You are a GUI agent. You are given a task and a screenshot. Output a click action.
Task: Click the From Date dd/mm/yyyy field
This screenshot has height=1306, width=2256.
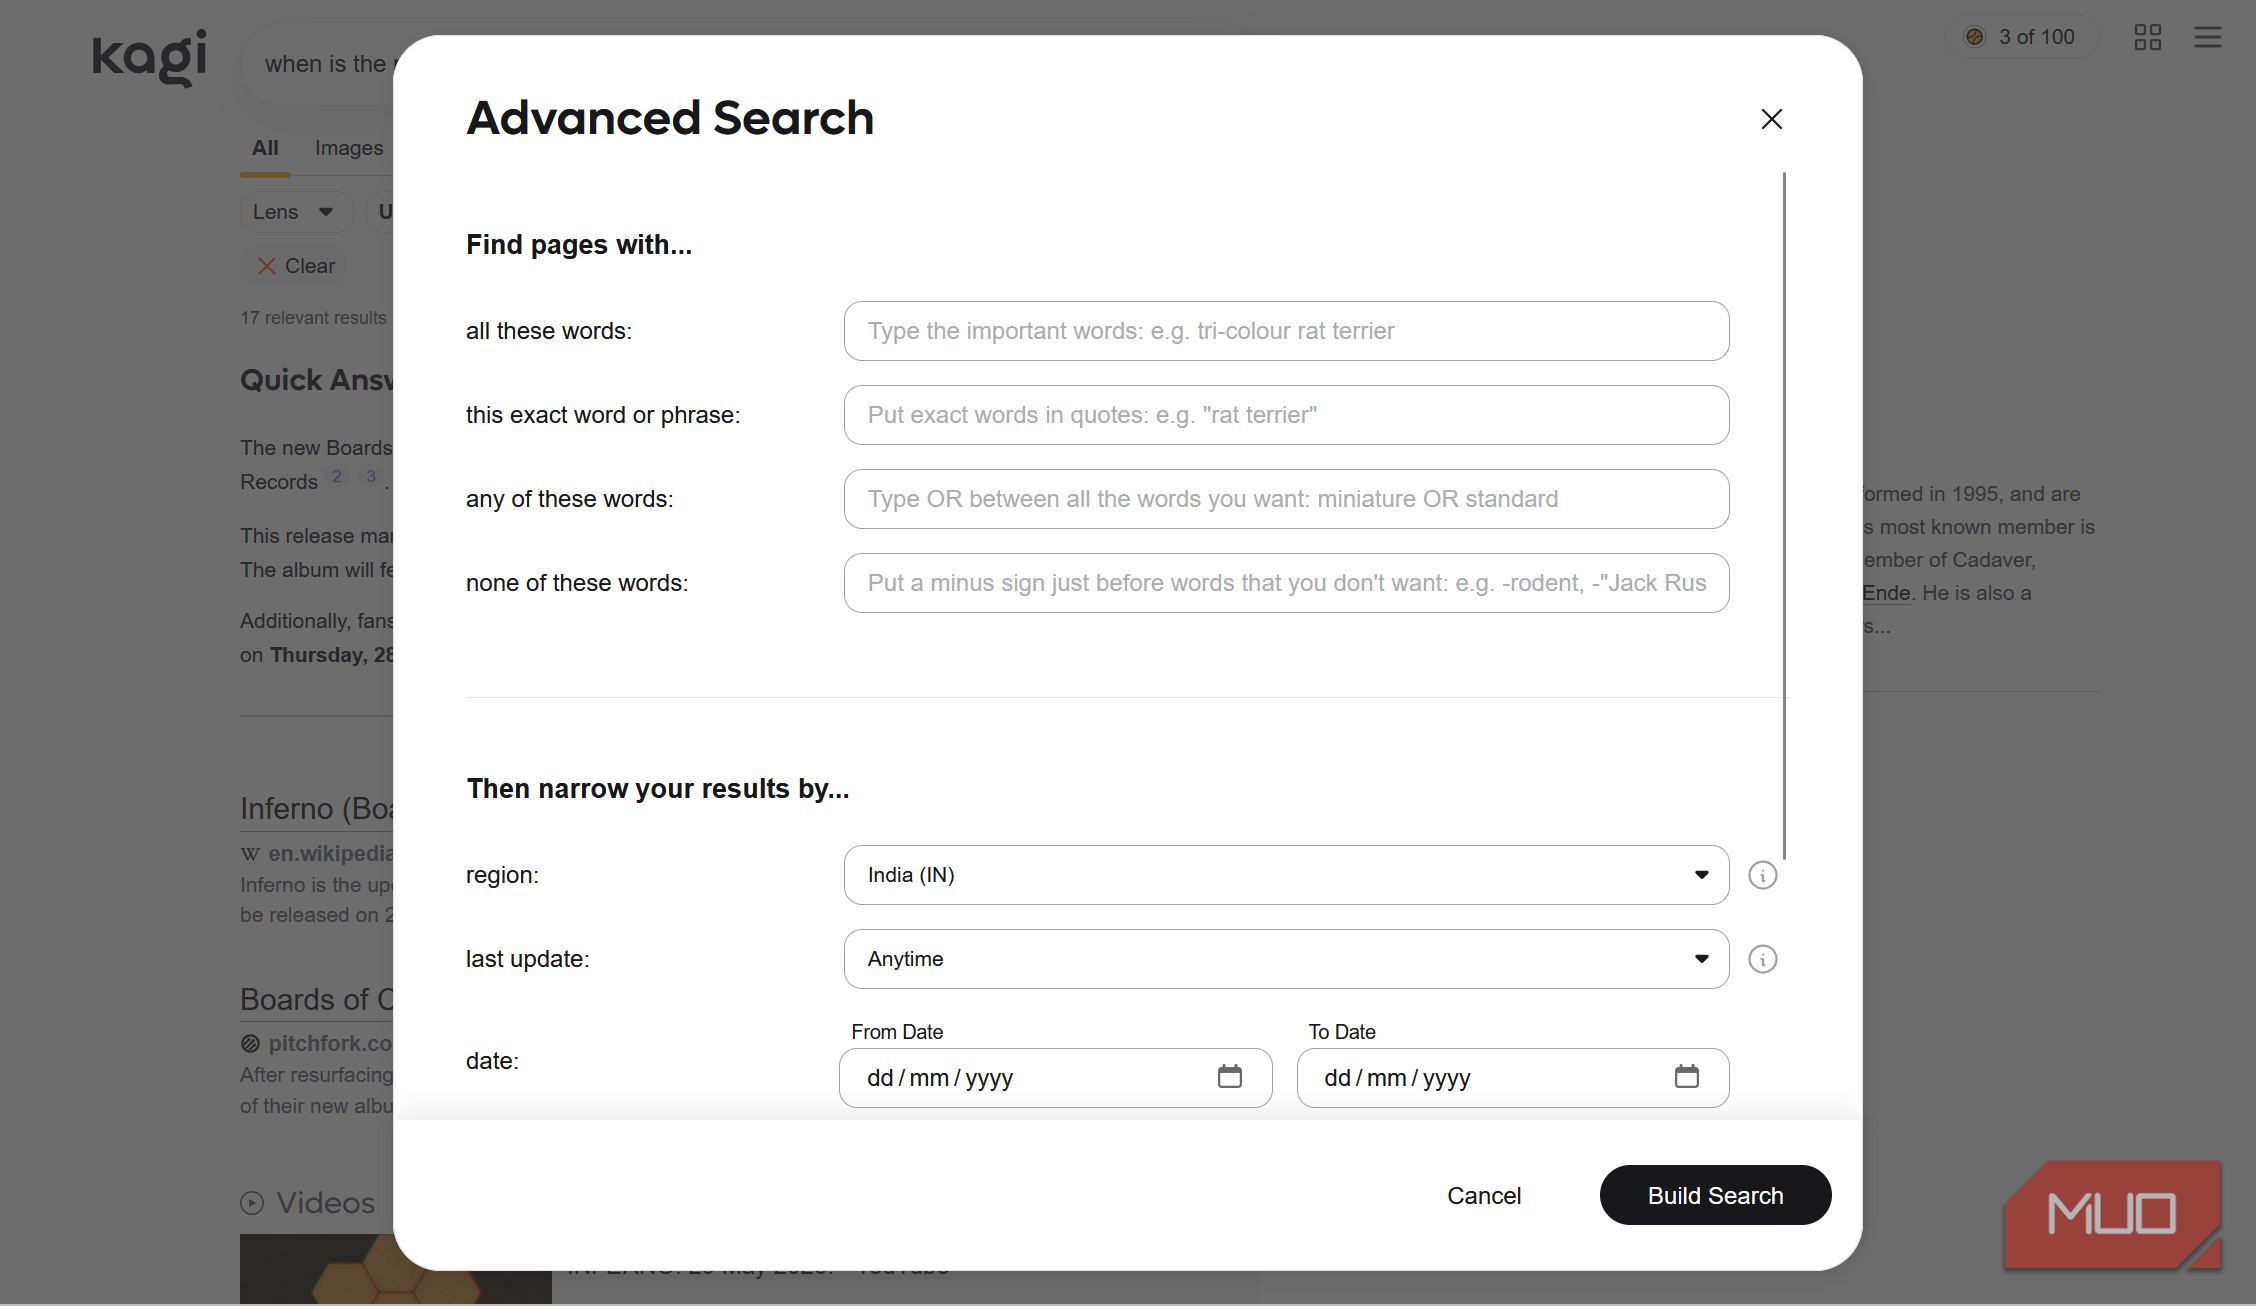pyautogui.click(x=1055, y=1078)
